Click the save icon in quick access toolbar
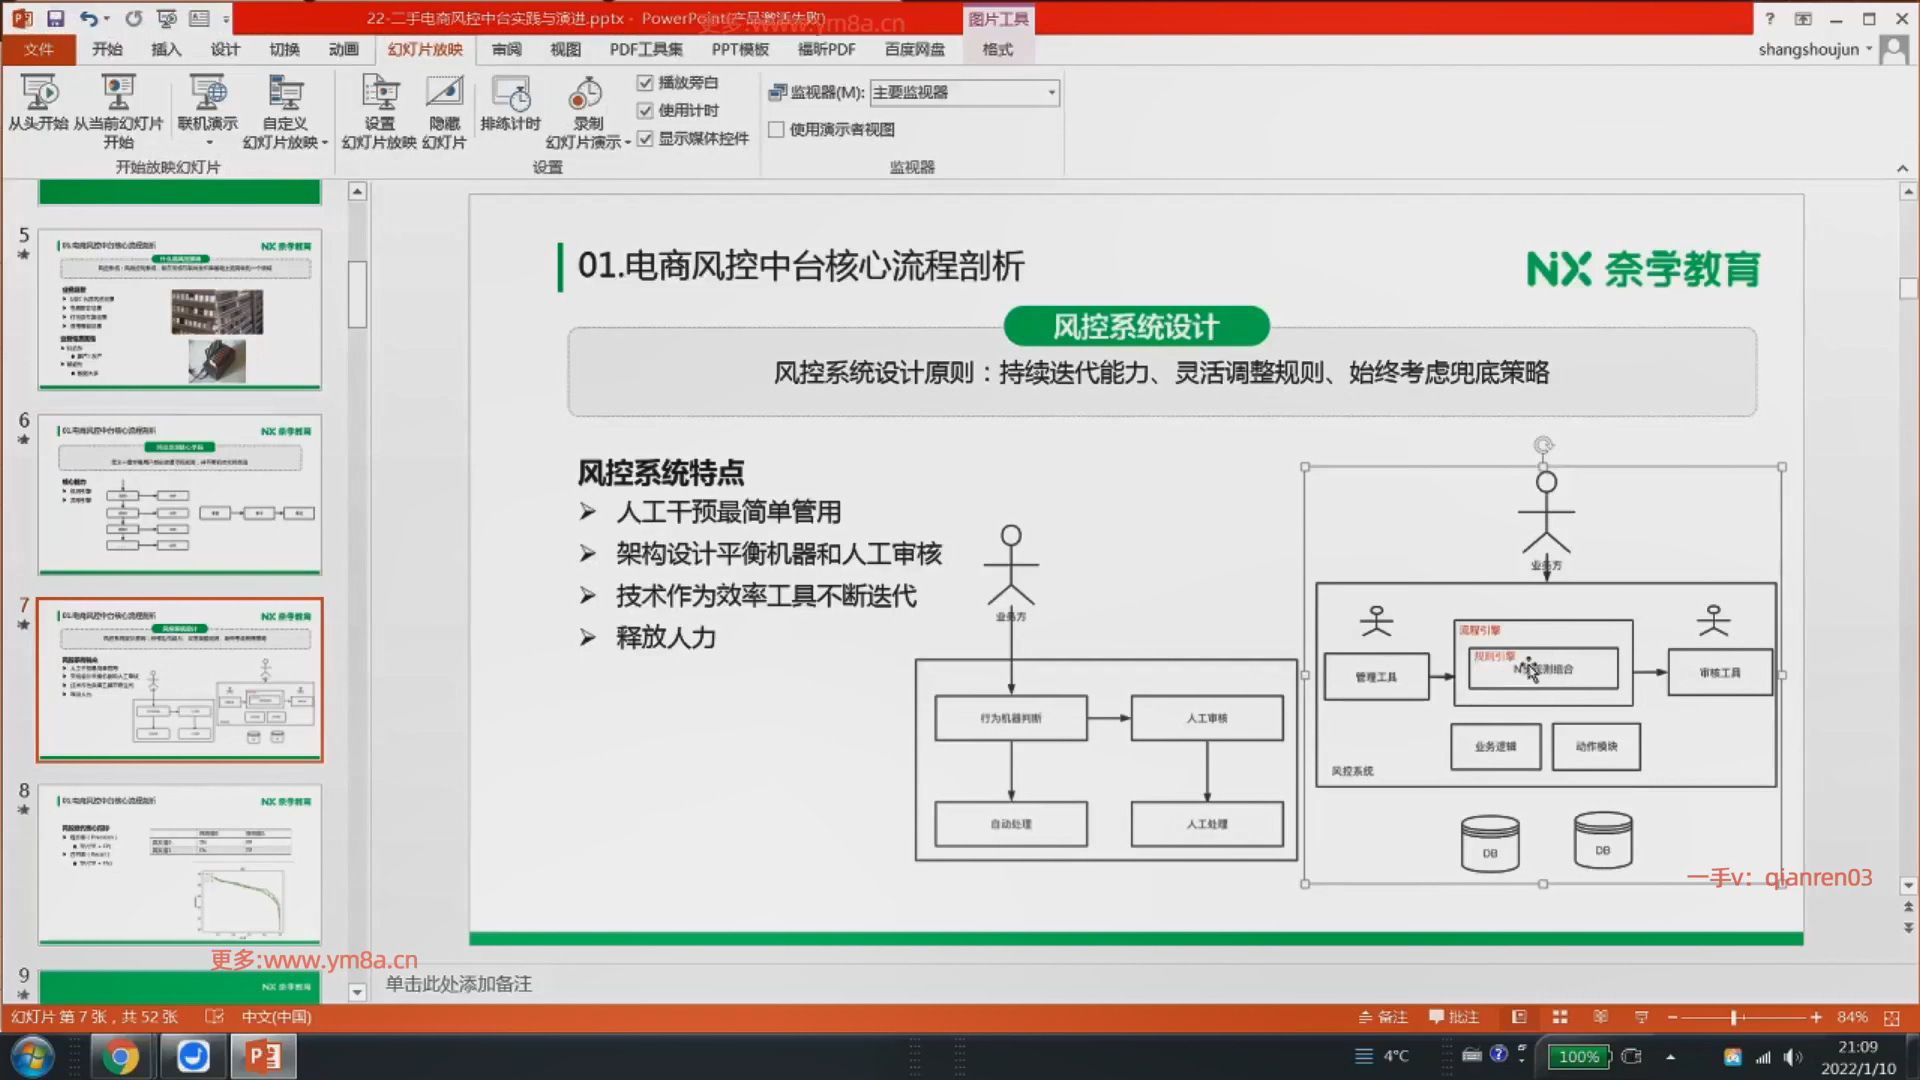 pyautogui.click(x=55, y=19)
